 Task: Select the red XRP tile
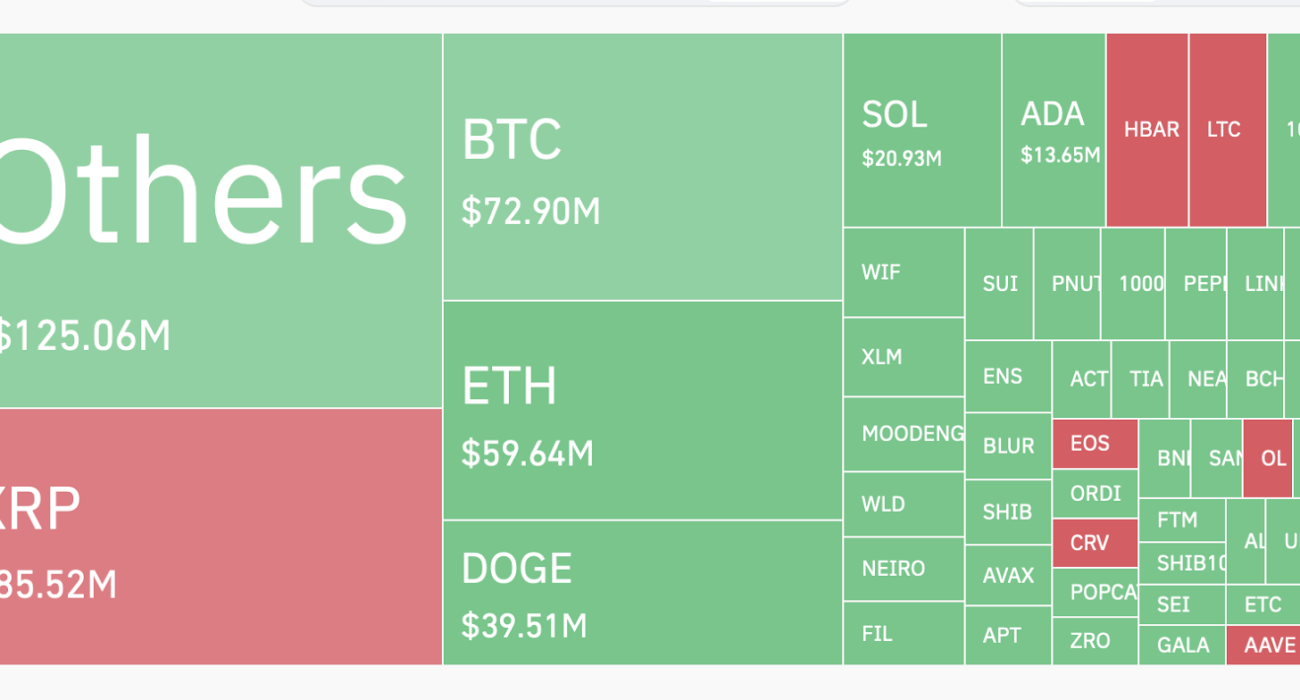coord(220,536)
